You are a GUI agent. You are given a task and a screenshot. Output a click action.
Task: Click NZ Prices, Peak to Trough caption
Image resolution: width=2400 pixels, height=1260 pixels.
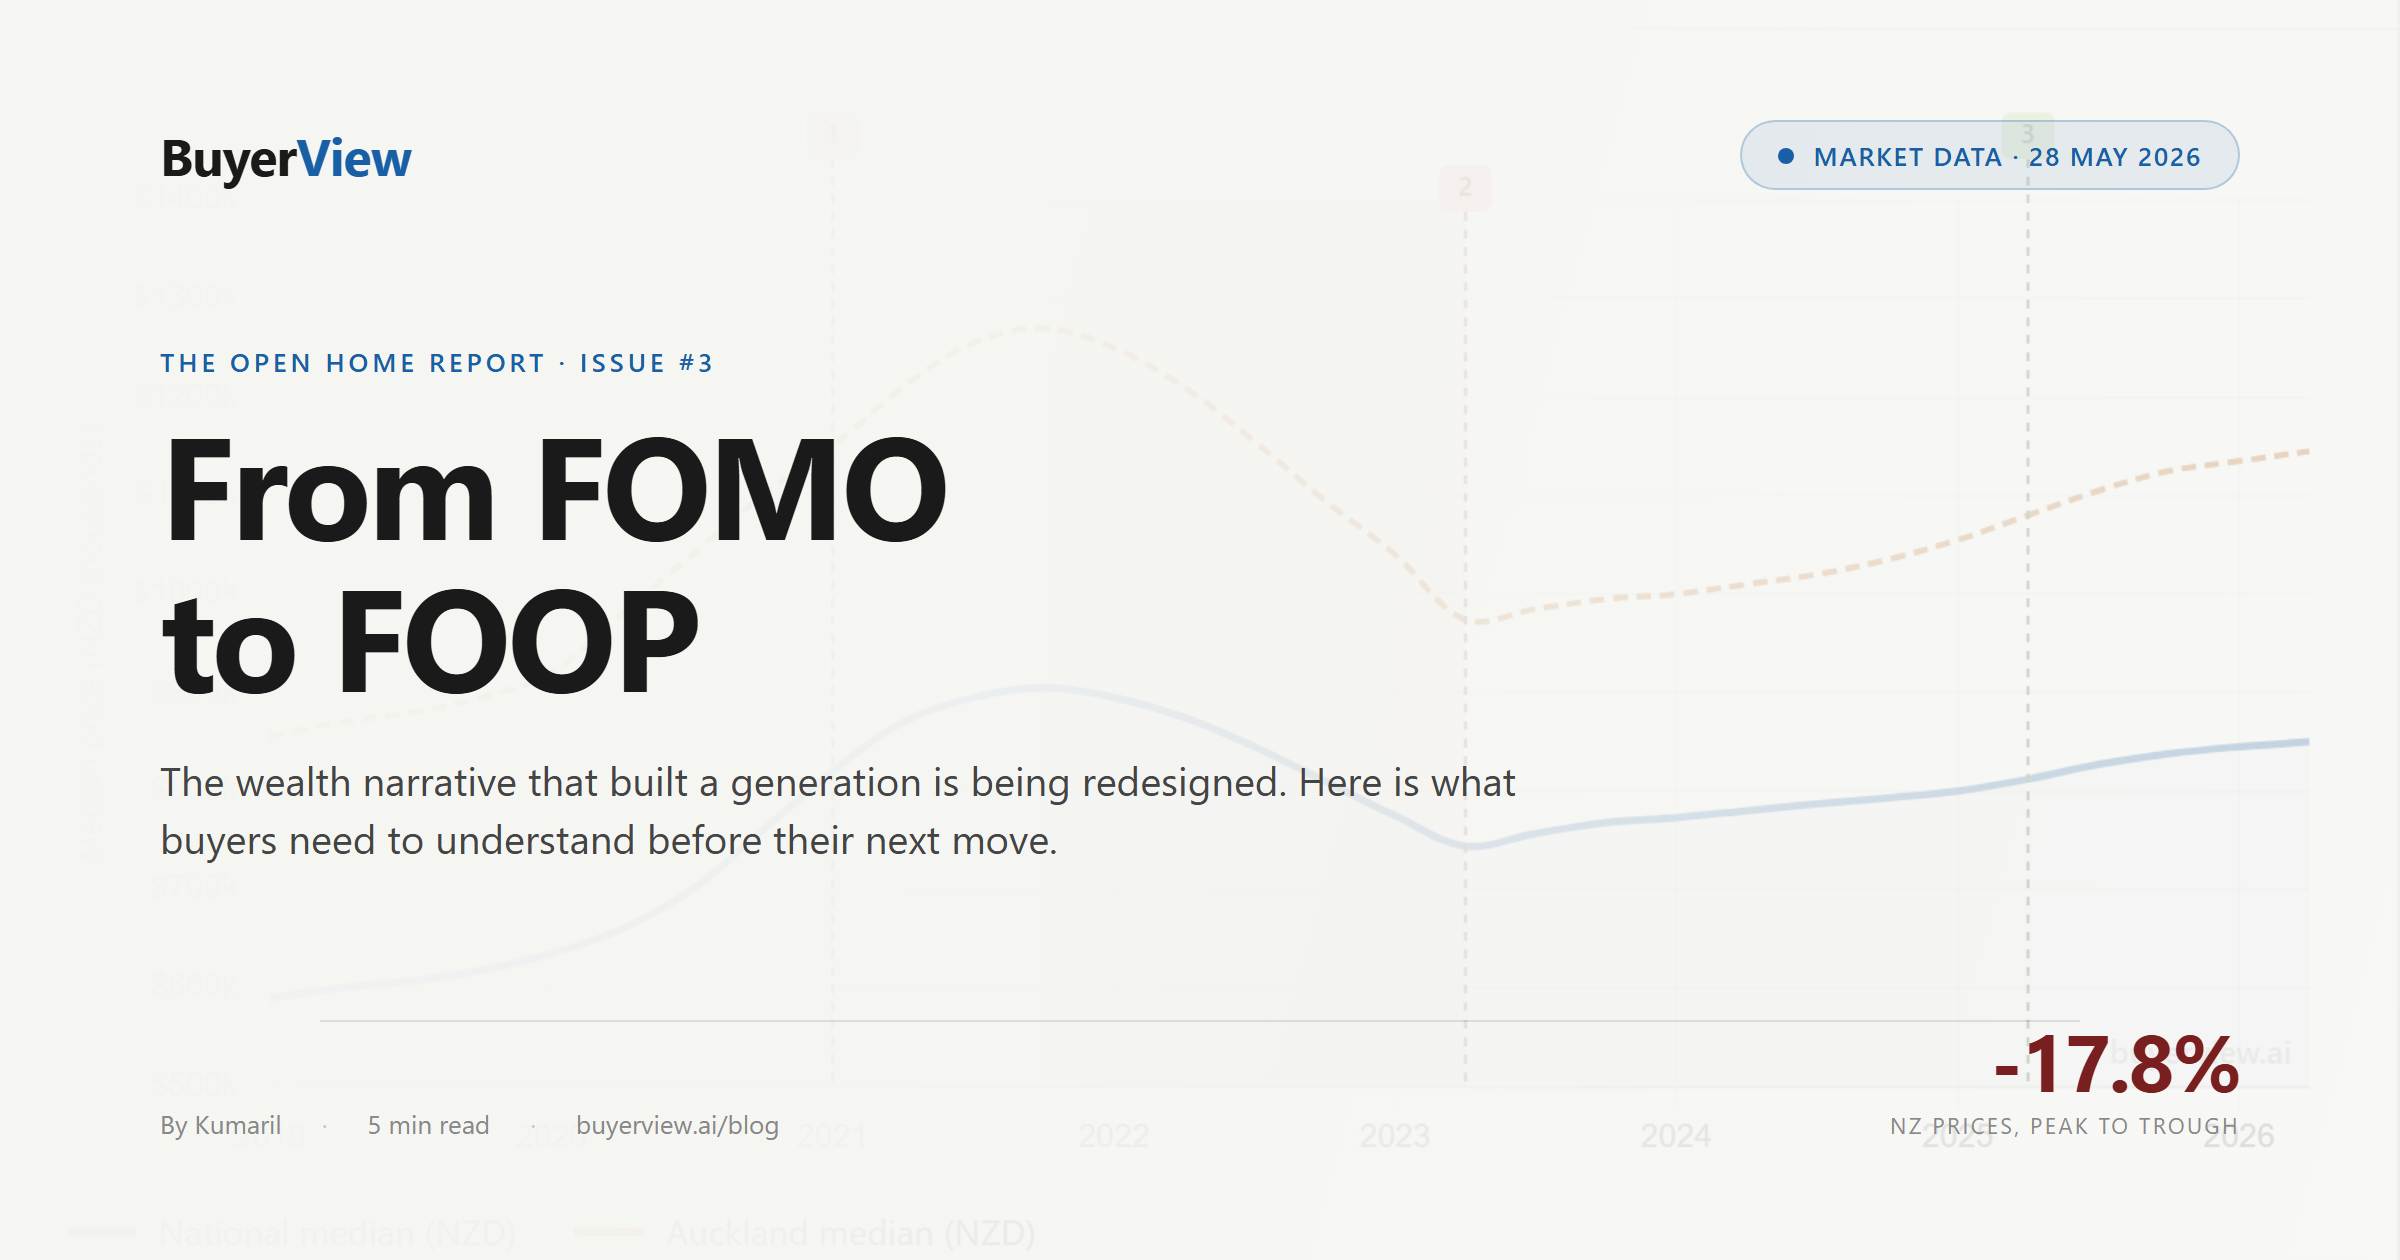coord(2064,1126)
